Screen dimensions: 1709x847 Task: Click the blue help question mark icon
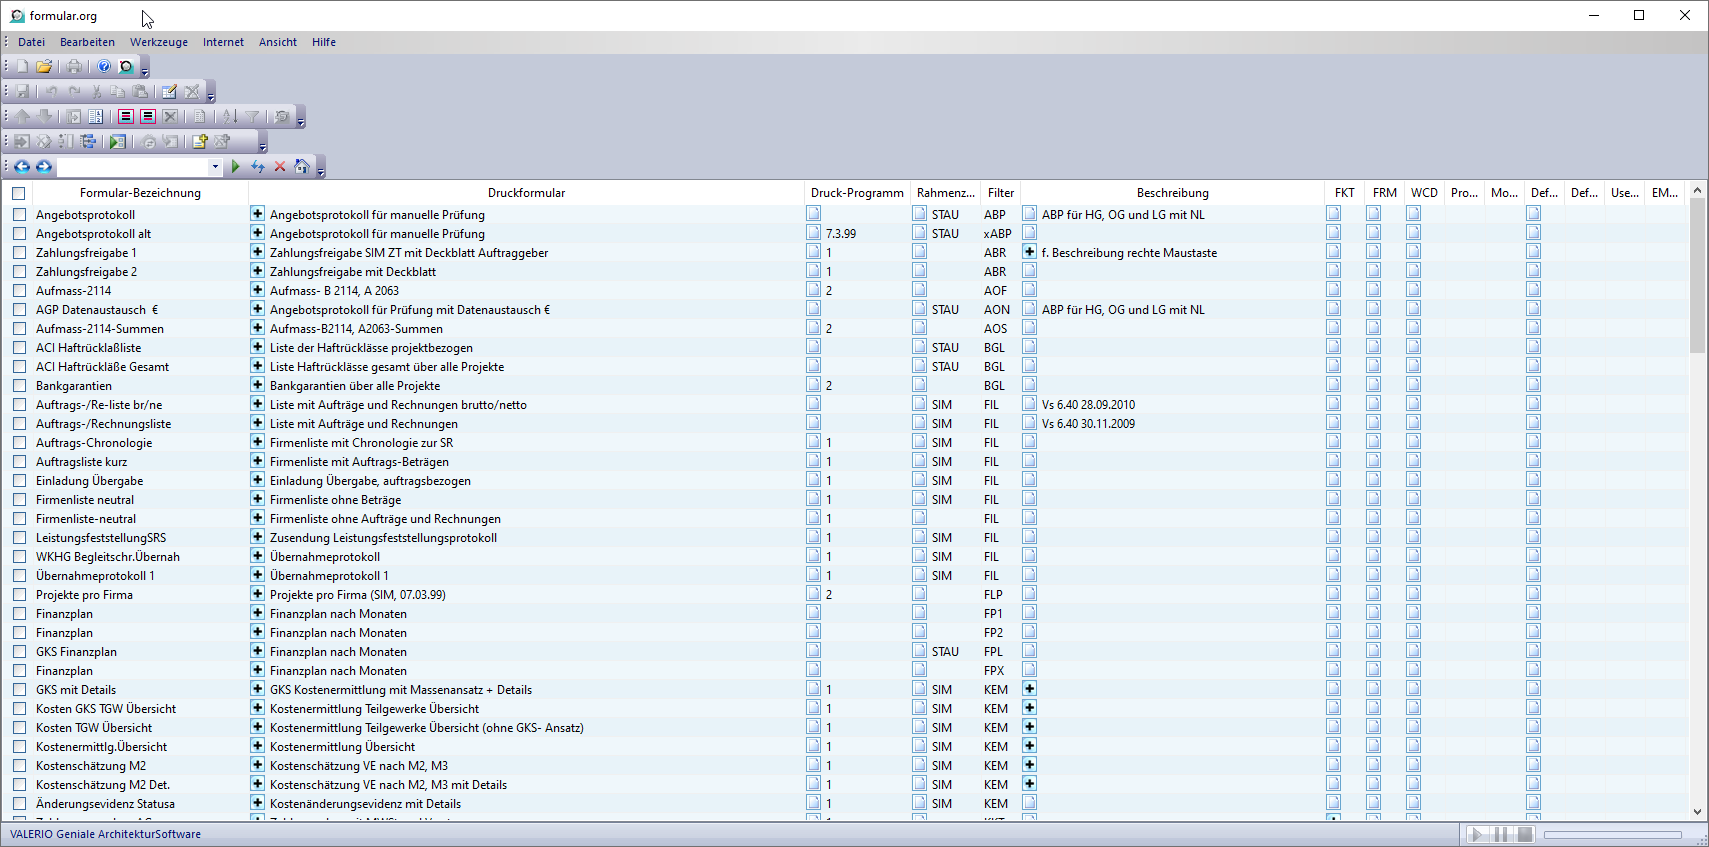point(104,67)
